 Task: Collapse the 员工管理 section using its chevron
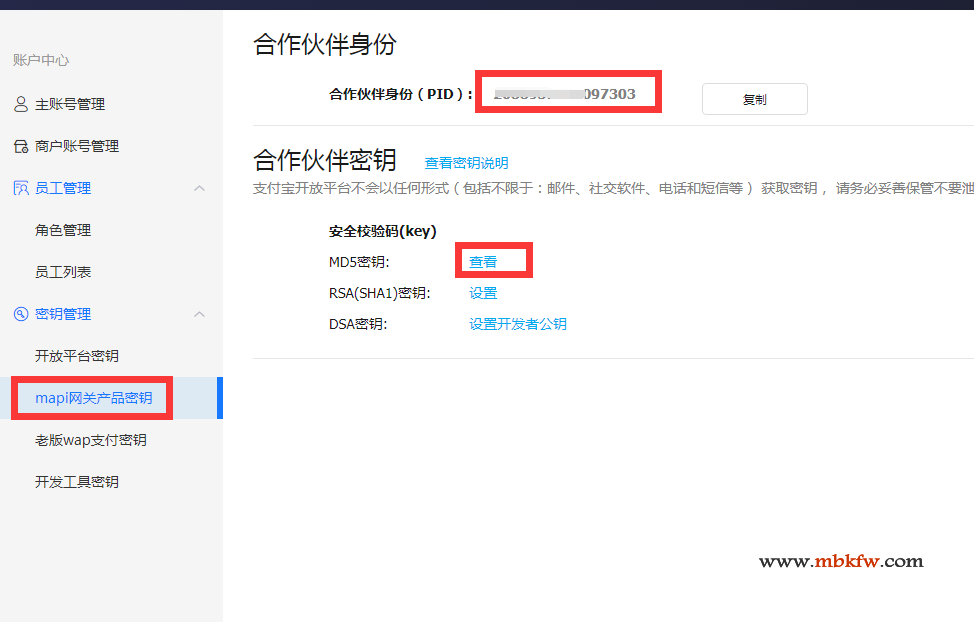(x=199, y=188)
